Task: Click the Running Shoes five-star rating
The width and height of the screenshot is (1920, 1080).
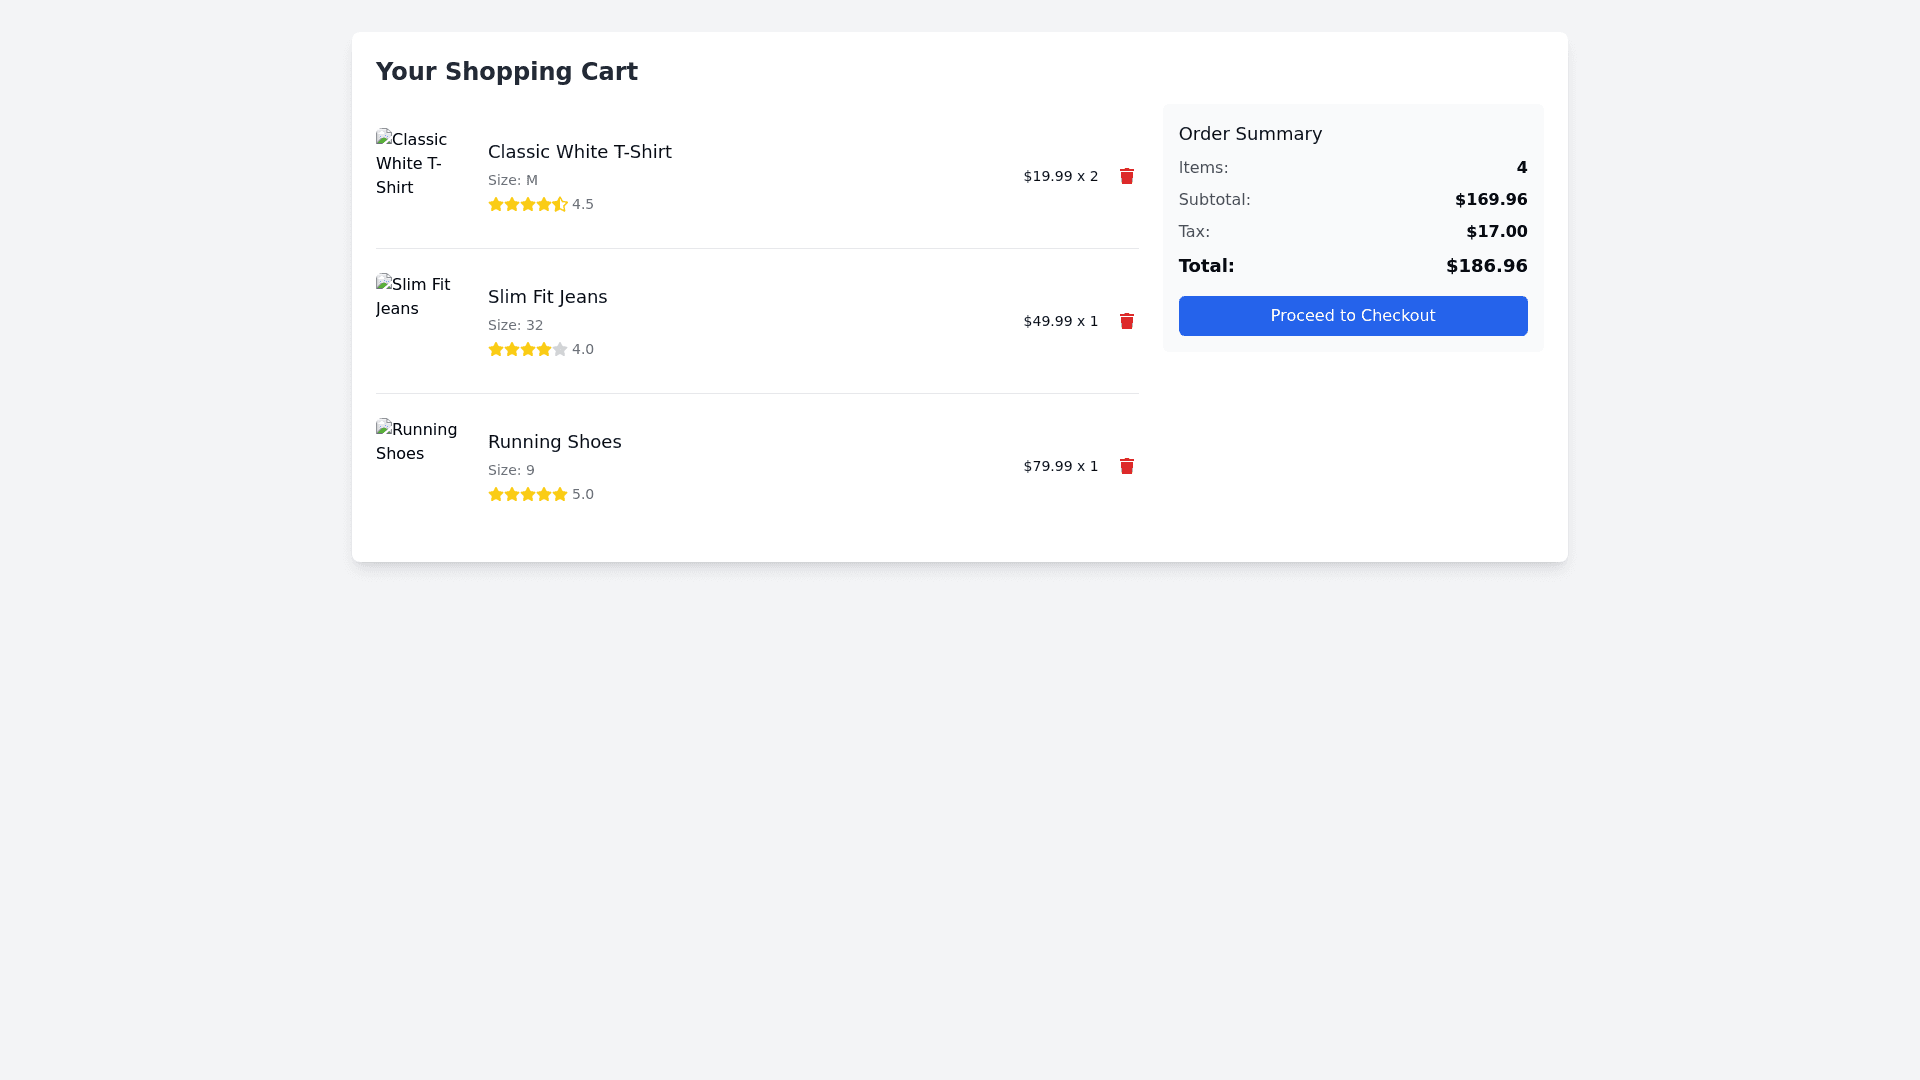Action: click(528, 494)
